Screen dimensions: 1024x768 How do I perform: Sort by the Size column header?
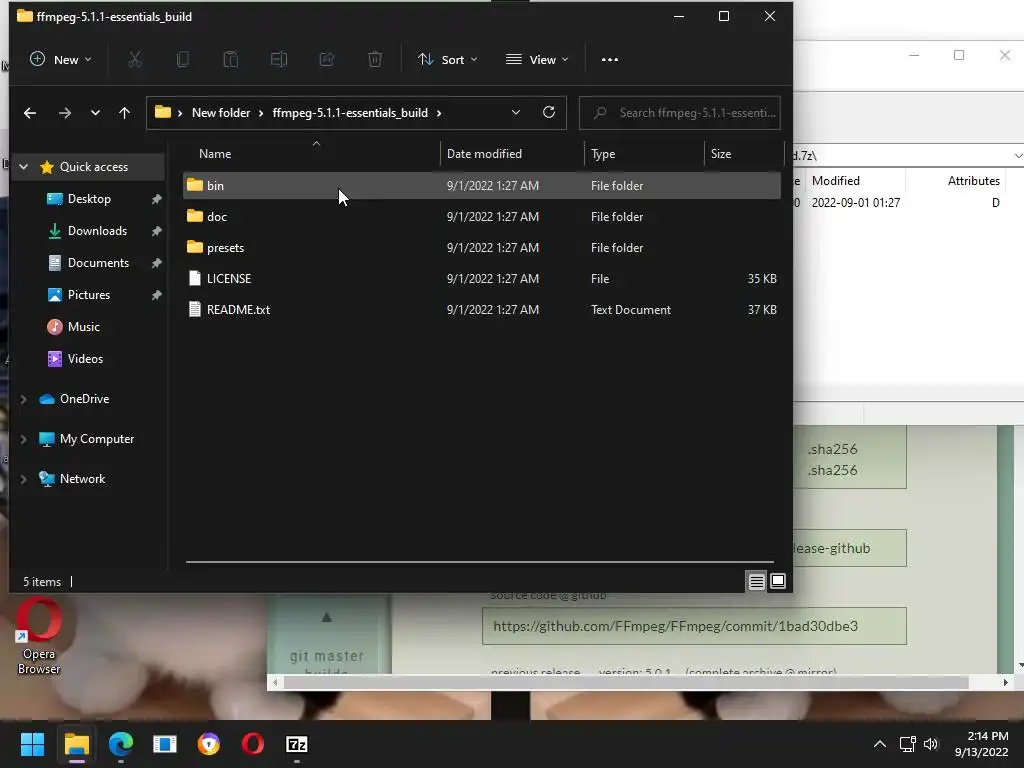(x=744, y=153)
